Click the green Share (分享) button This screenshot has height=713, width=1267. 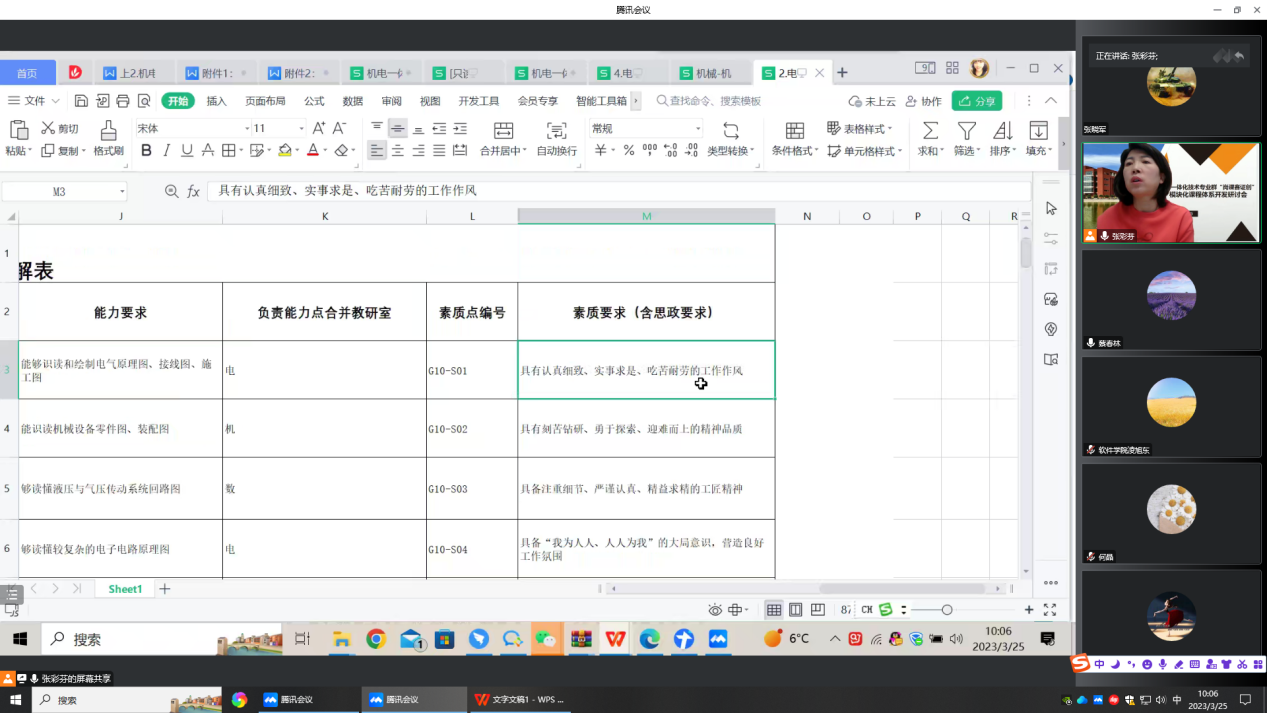coord(976,101)
